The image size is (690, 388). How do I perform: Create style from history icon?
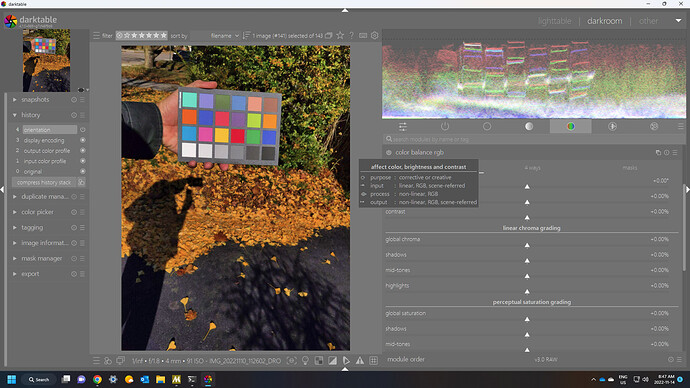click(81, 182)
